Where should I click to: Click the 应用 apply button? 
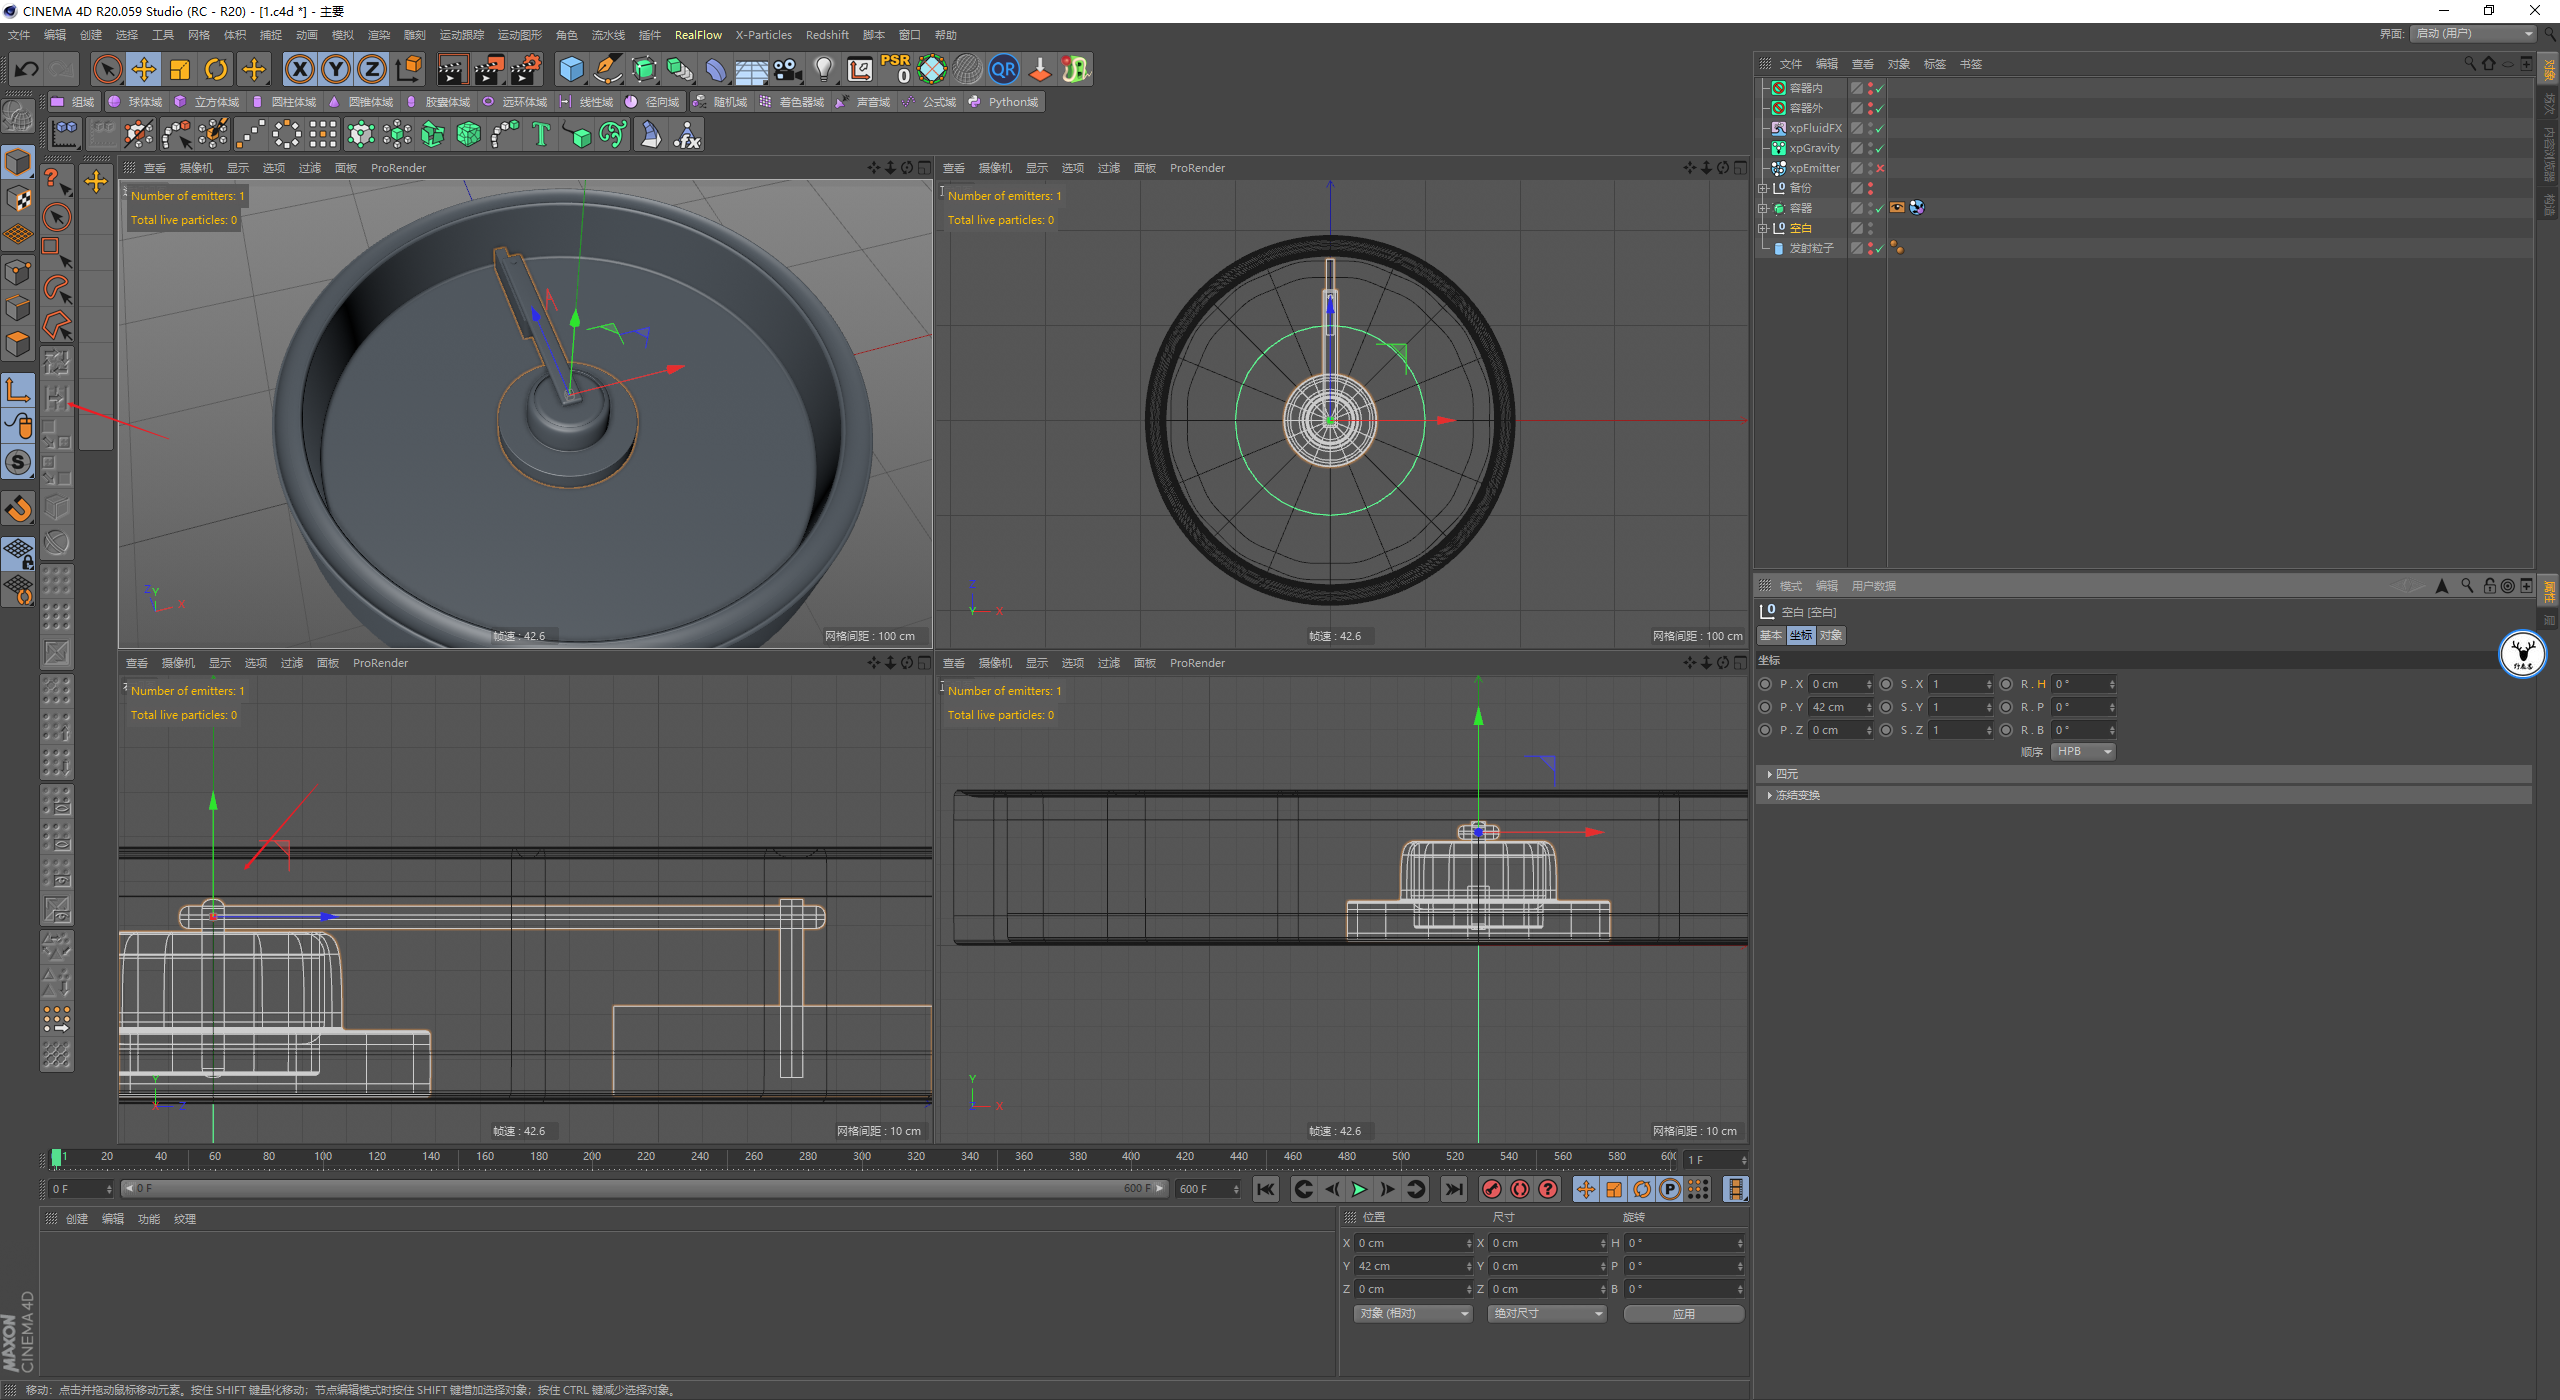point(1683,1314)
